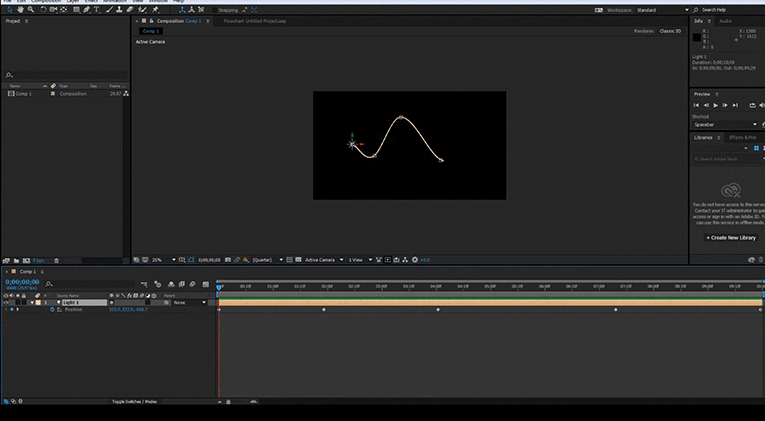
Task: Select the Pan Behind anchor point tool
Action: pos(63,10)
